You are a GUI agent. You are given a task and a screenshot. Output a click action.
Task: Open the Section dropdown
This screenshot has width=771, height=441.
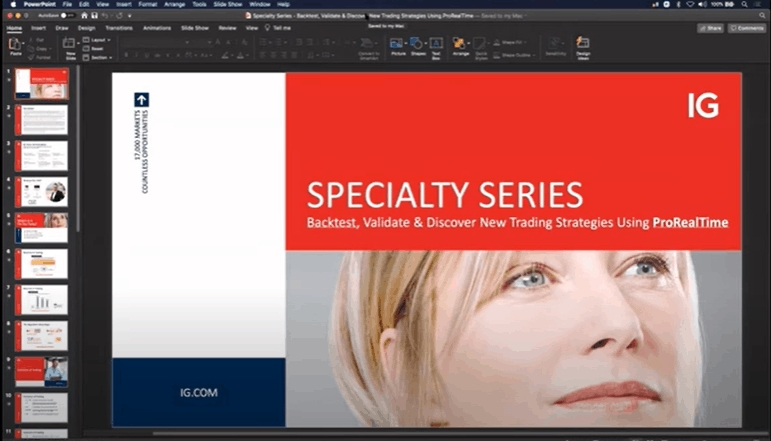coord(97,58)
